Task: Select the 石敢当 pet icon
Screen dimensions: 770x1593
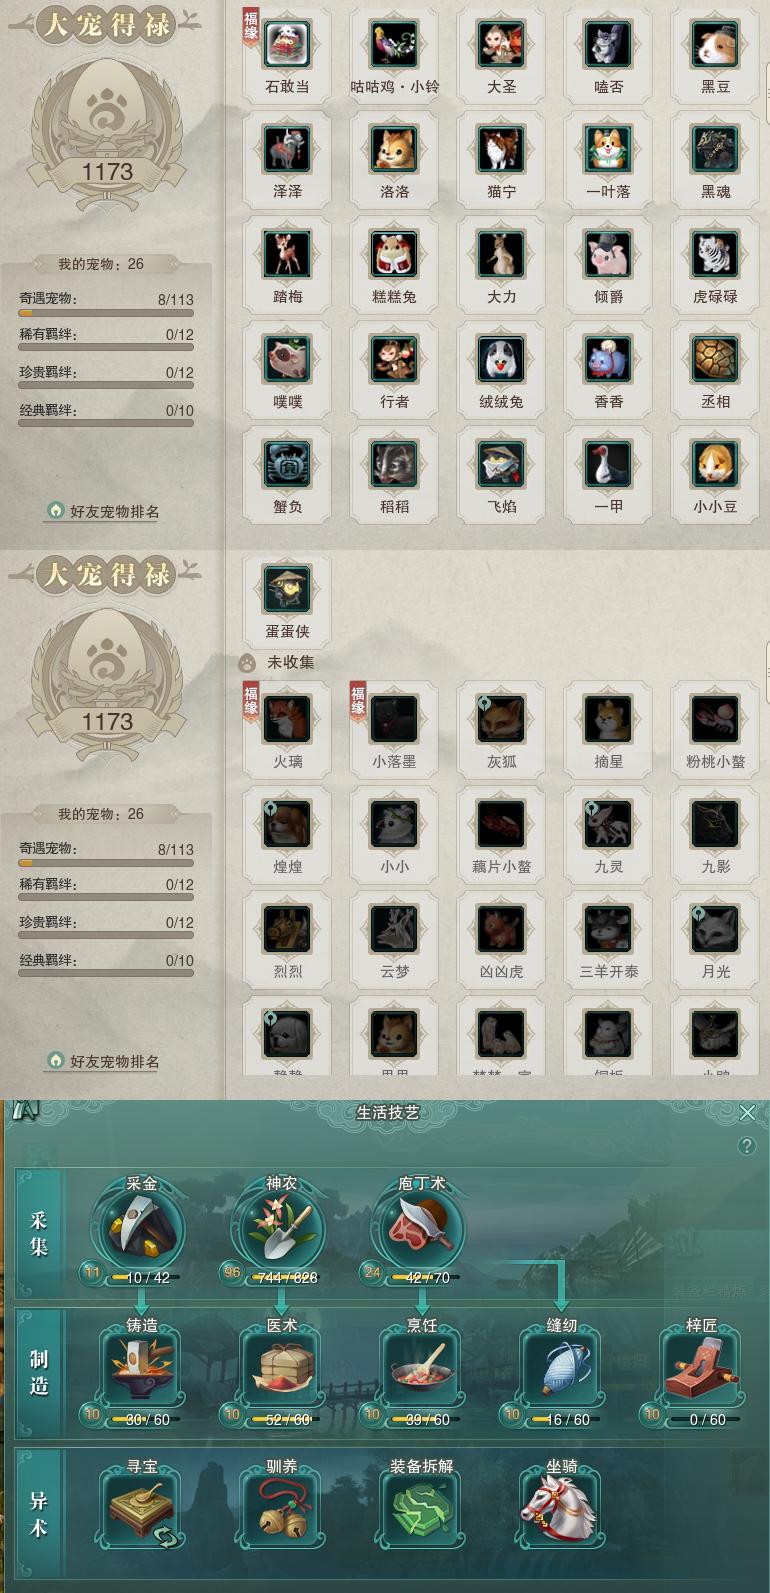Action: point(287,45)
